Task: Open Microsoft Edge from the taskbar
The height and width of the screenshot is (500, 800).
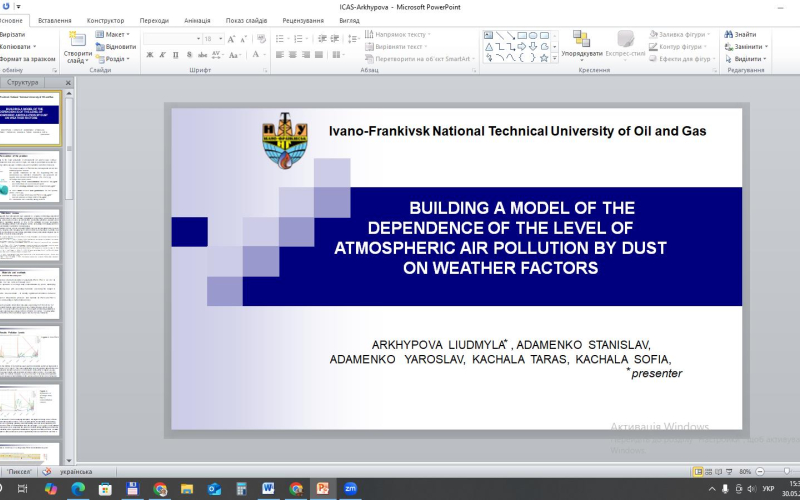Action: click(78, 488)
